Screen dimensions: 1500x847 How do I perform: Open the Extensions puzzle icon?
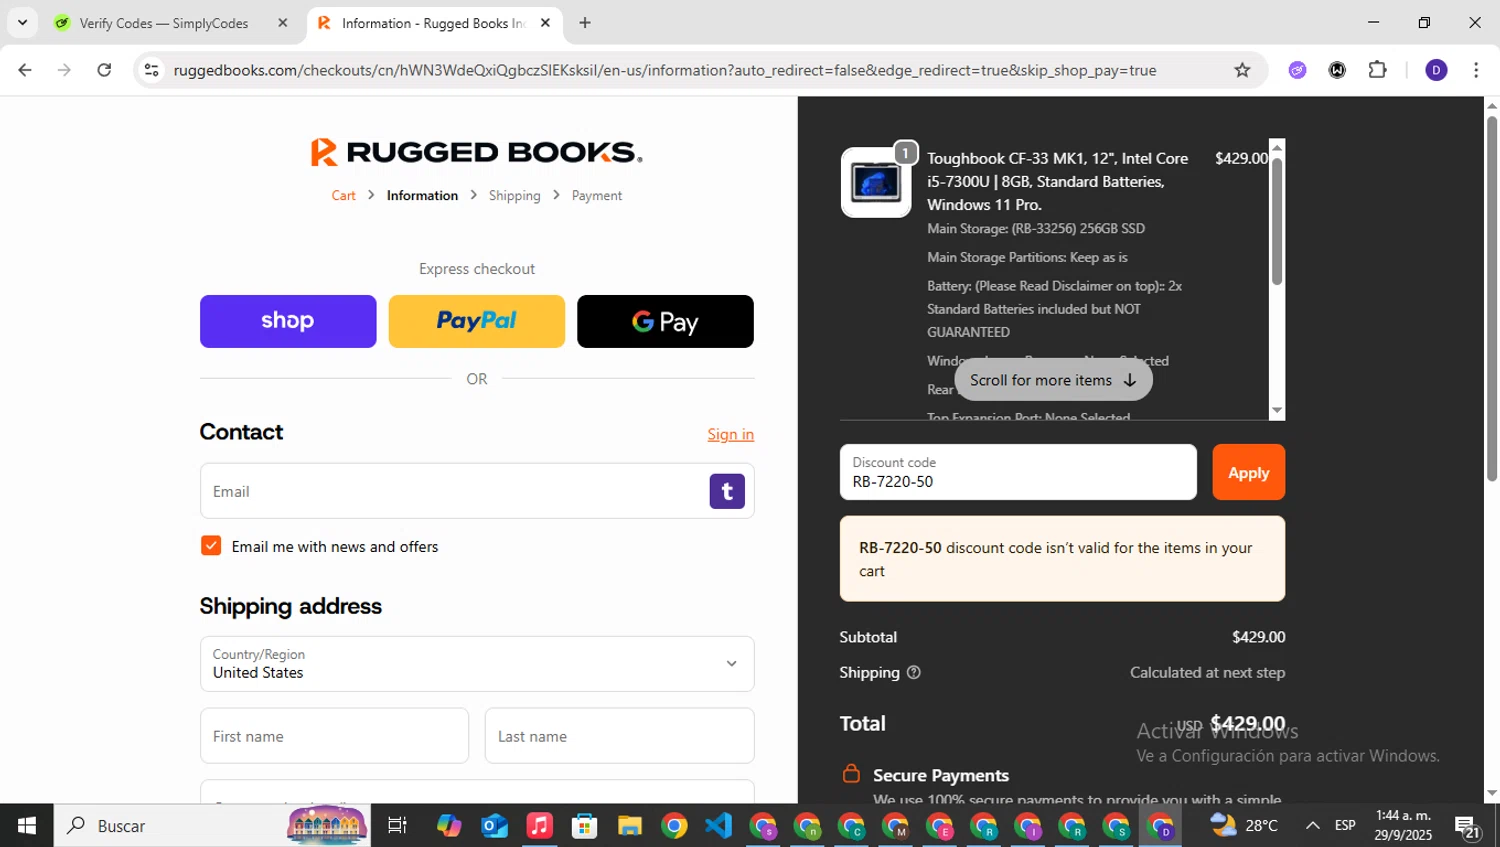(x=1377, y=70)
